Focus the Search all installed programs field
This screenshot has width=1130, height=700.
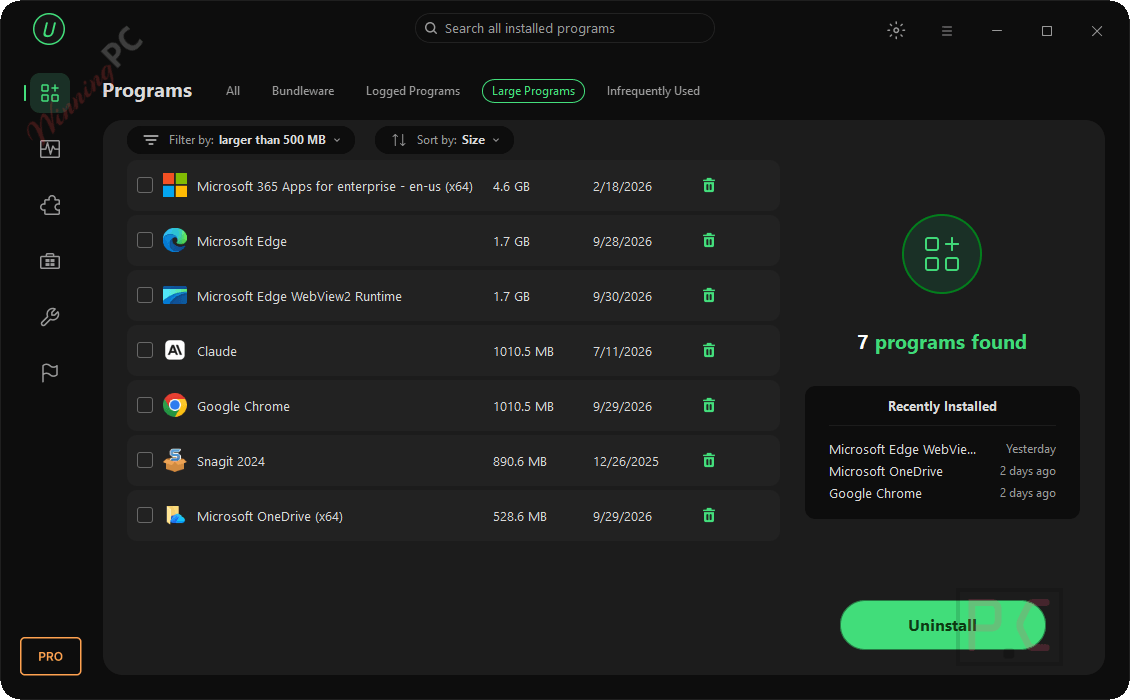pos(564,28)
